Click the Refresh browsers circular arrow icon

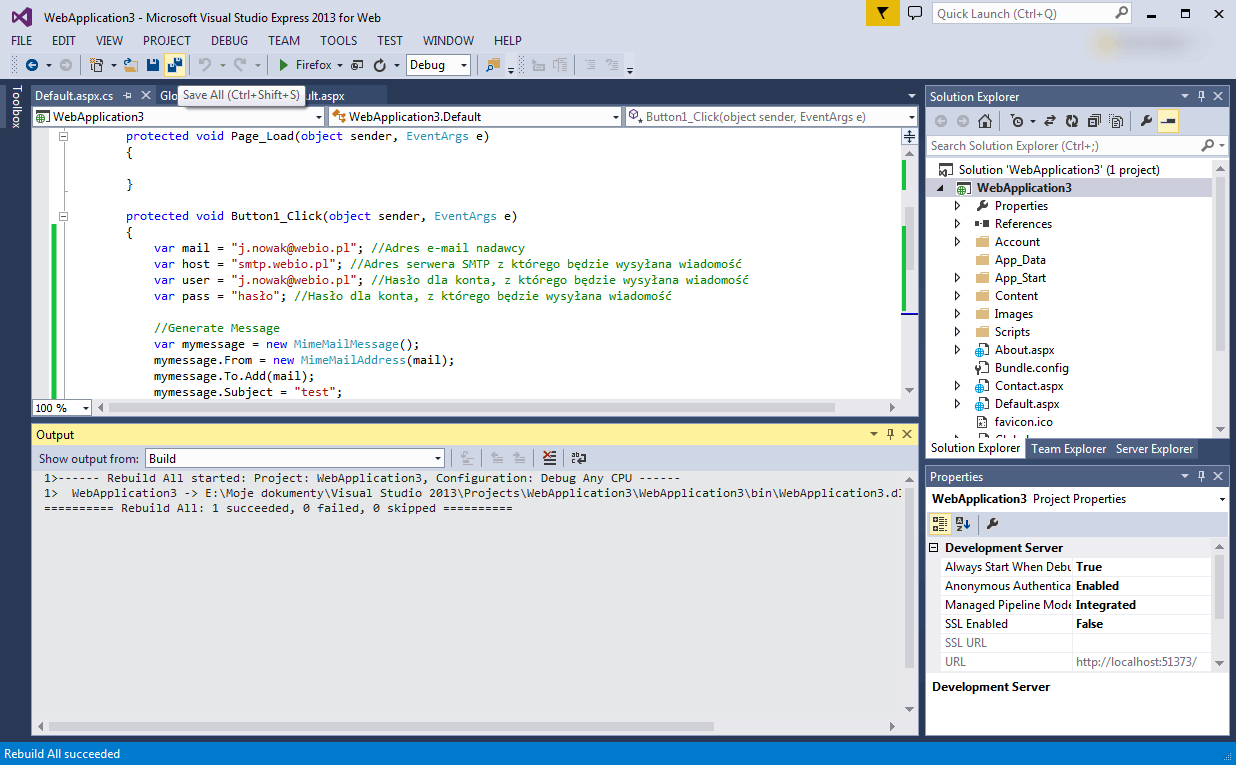point(380,65)
